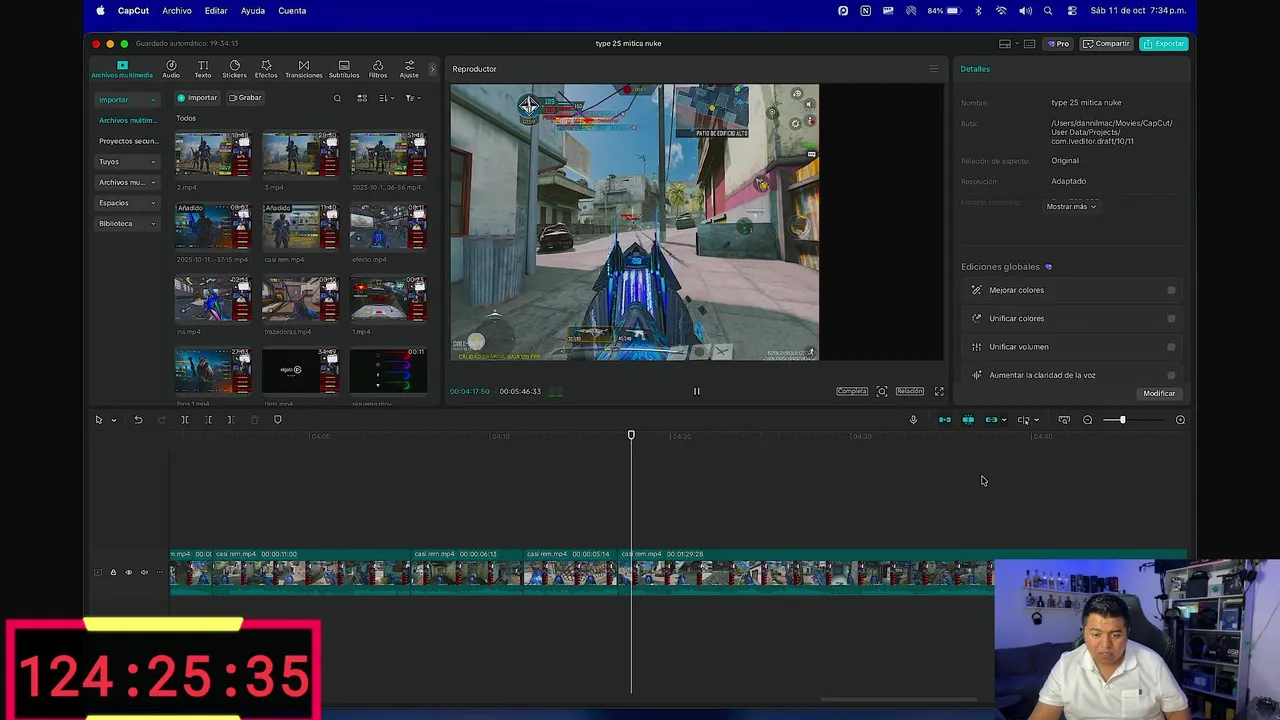Image resolution: width=1280 pixels, height=720 pixels.
Task: Delete left of playhead
Action: (x=208, y=420)
